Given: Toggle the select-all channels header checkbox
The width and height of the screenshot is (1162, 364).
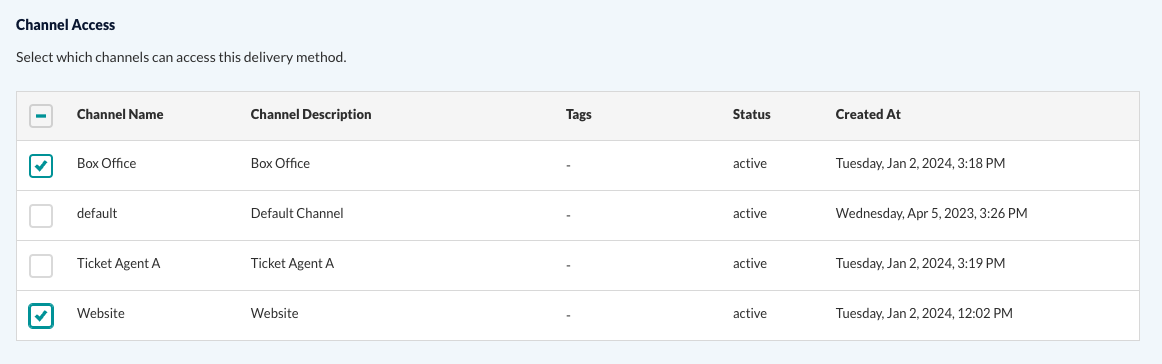Looking at the screenshot, I should click(41, 116).
